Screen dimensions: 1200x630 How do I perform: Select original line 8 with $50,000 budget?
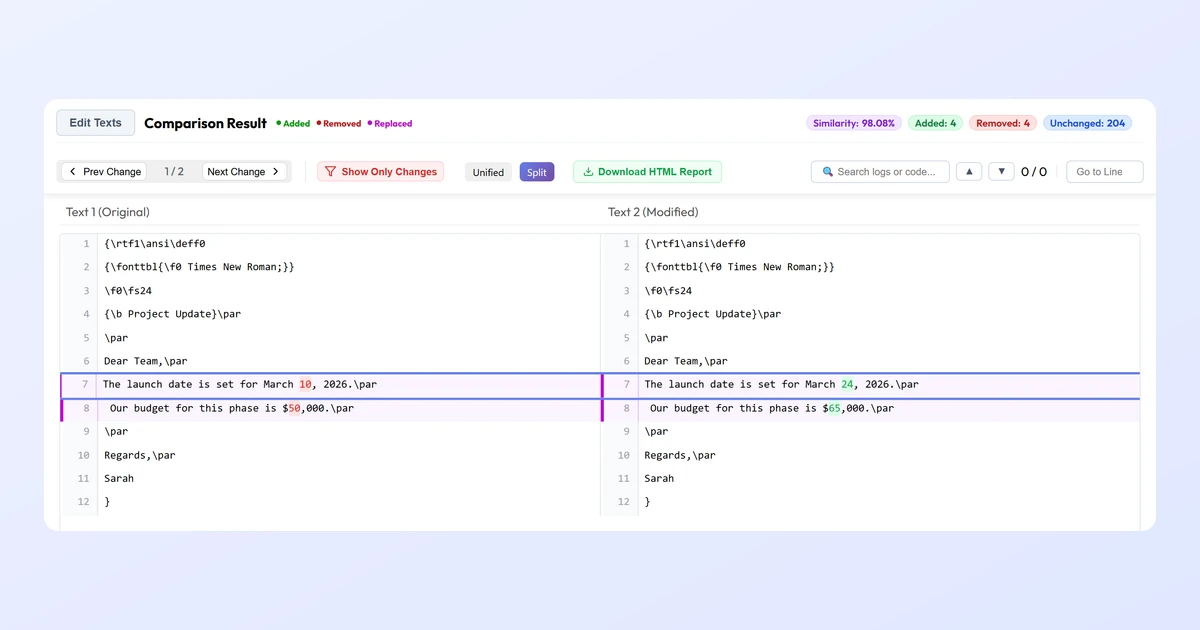(x=330, y=408)
